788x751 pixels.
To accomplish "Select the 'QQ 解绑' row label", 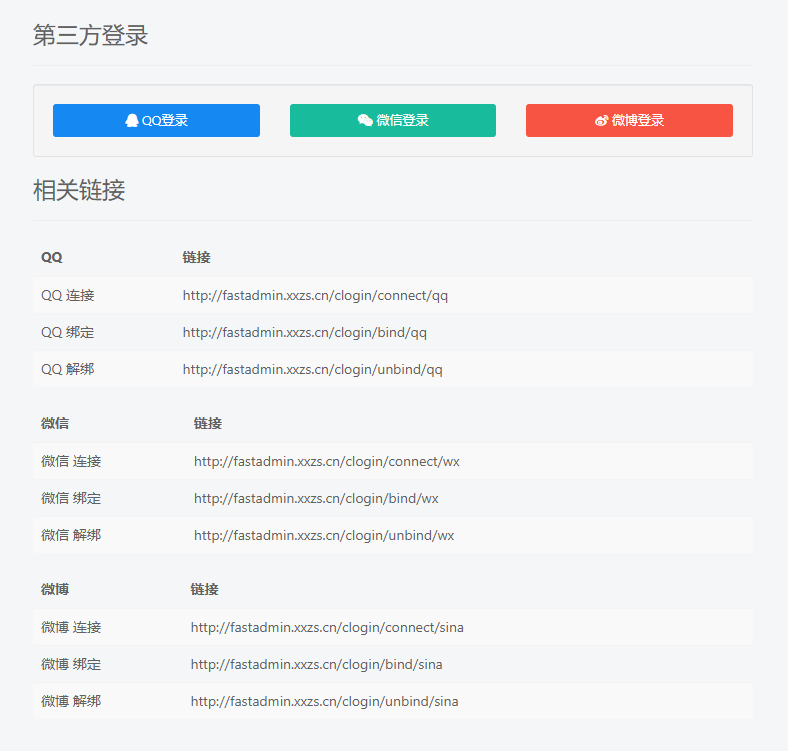I will coord(68,370).
